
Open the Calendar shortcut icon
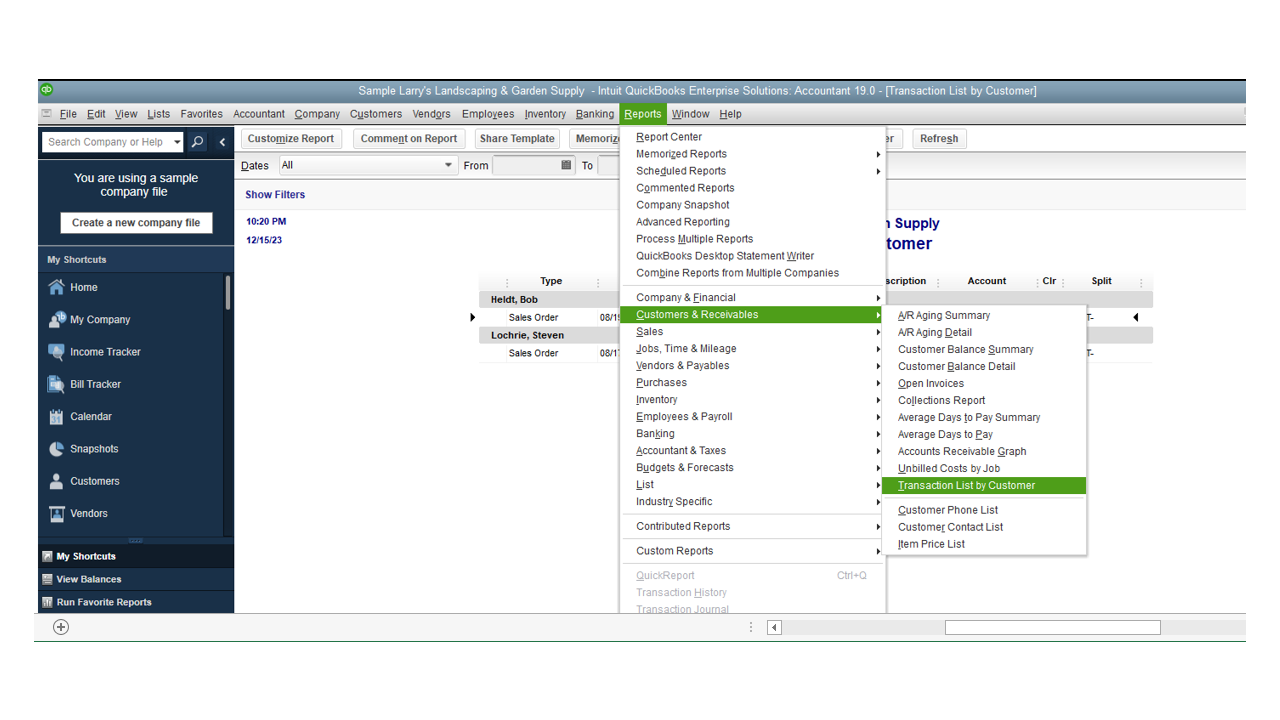click(x=57, y=416)
